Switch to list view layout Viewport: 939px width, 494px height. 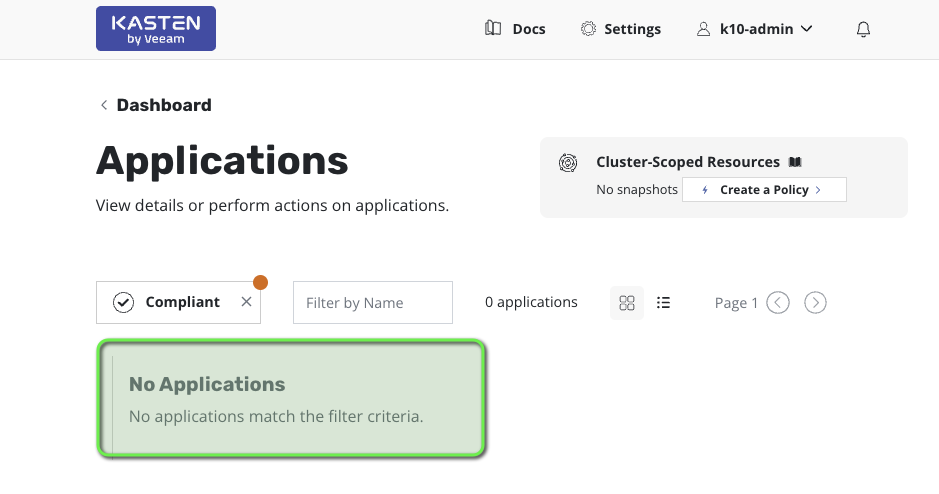click(x=663, y=303)
